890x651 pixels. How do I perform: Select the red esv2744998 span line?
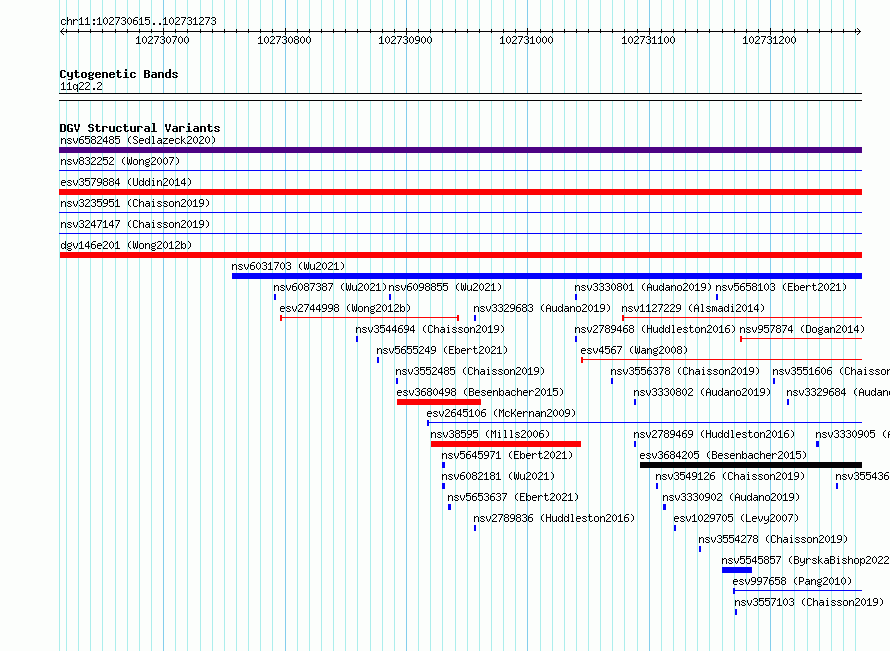pyautogui.click(x=370, y=318)
